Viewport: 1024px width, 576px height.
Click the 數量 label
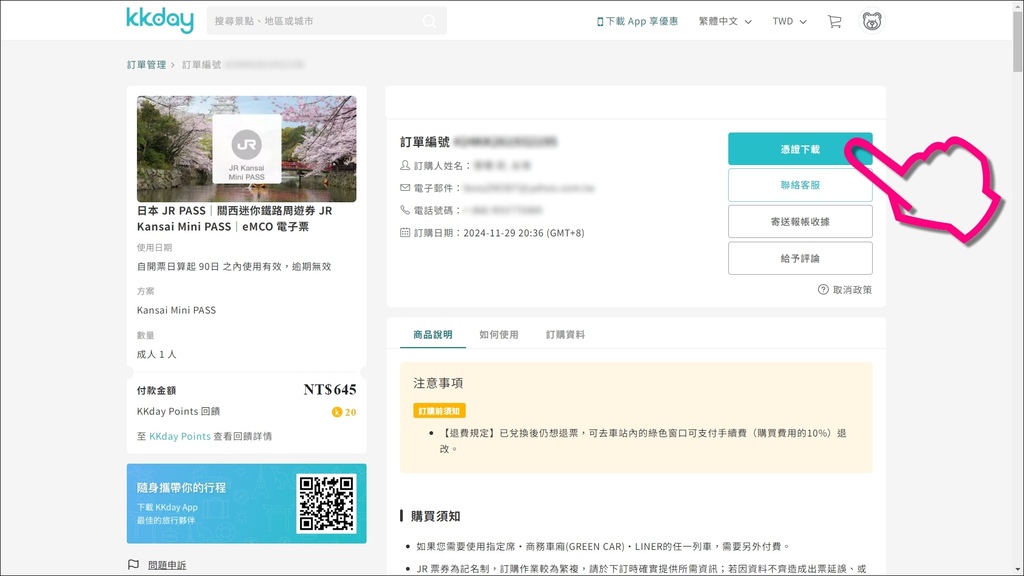[146, 335]
